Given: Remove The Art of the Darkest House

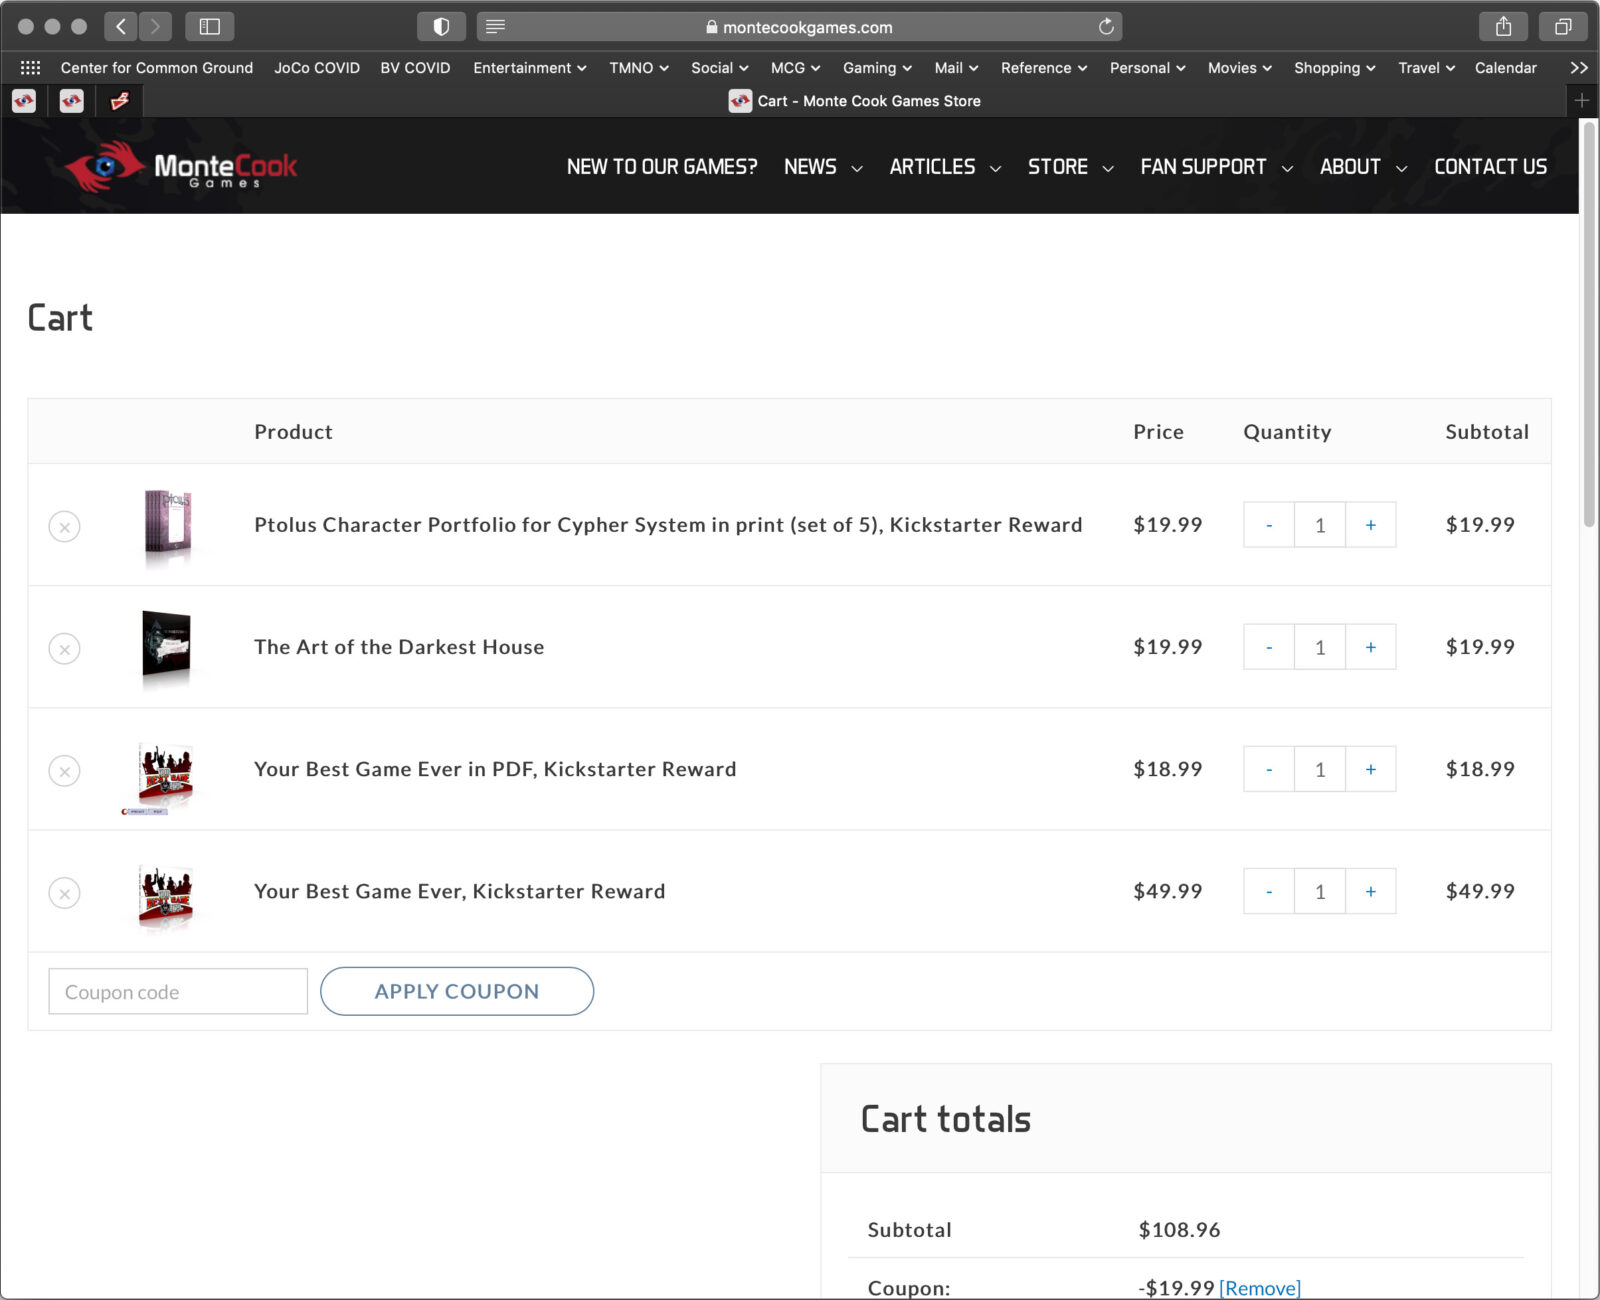Looking at the screenshot, I should pos(65,649).
